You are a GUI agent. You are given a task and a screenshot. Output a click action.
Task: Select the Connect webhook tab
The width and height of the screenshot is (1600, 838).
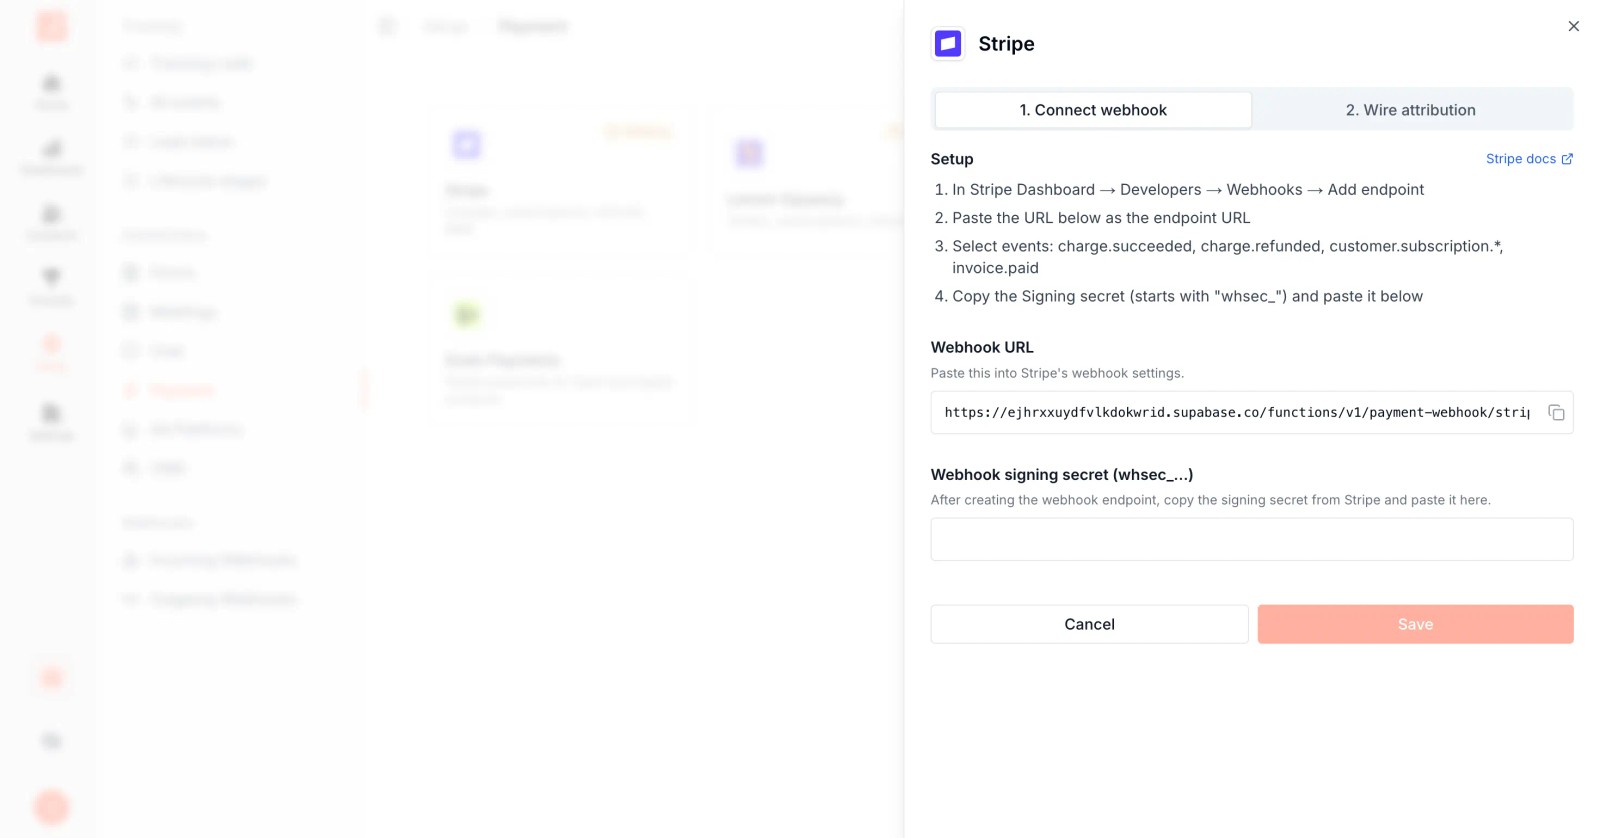(x=1093, y=110)
